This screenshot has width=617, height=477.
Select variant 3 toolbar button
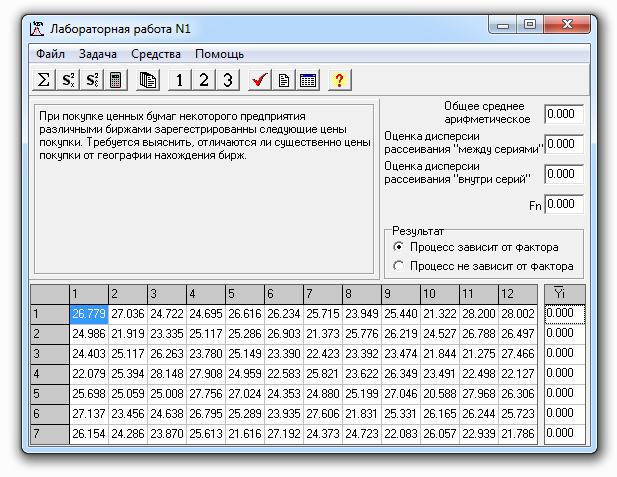(228, 80)
